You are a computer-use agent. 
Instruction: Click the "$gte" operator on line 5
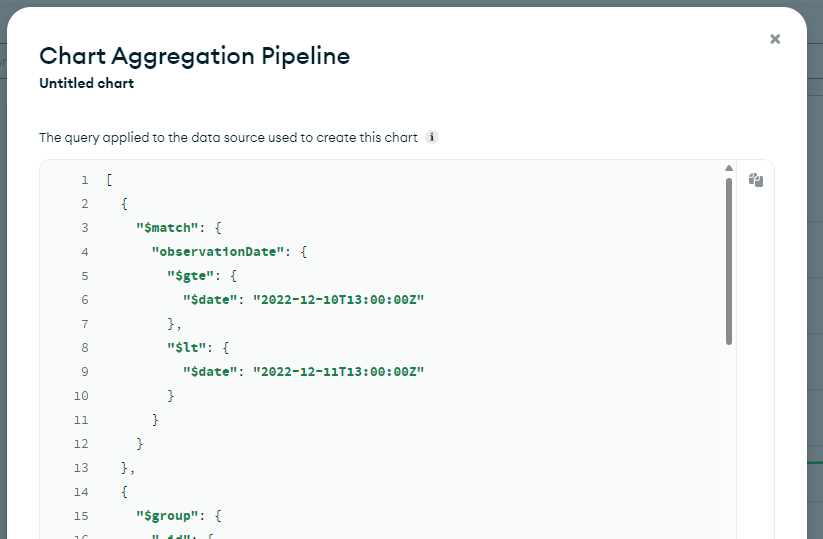coord(189,276)
